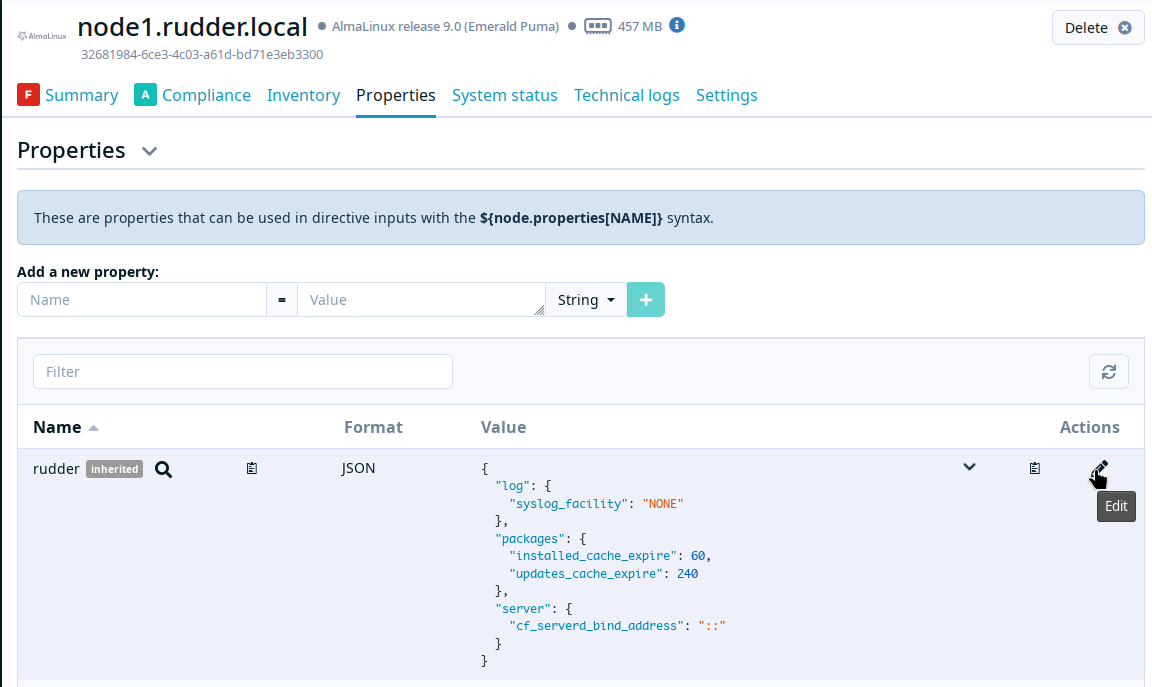Open the String format dropdown

pyautogui.click(x=585, y=300)
